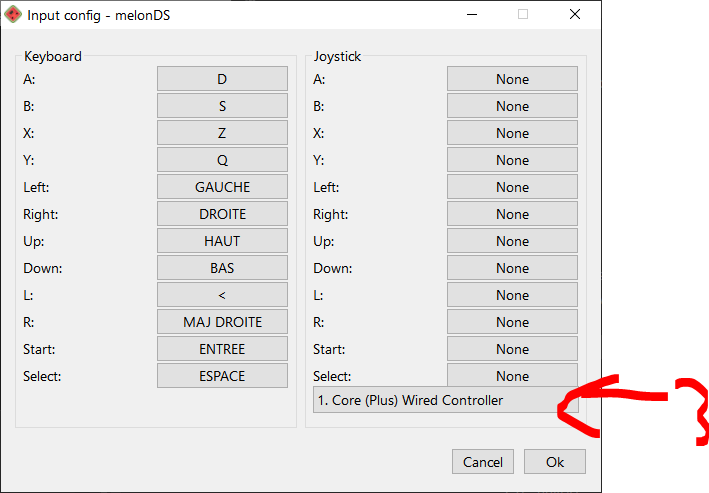Remap keyboard X key button 'Z'

tap(222, 133)
